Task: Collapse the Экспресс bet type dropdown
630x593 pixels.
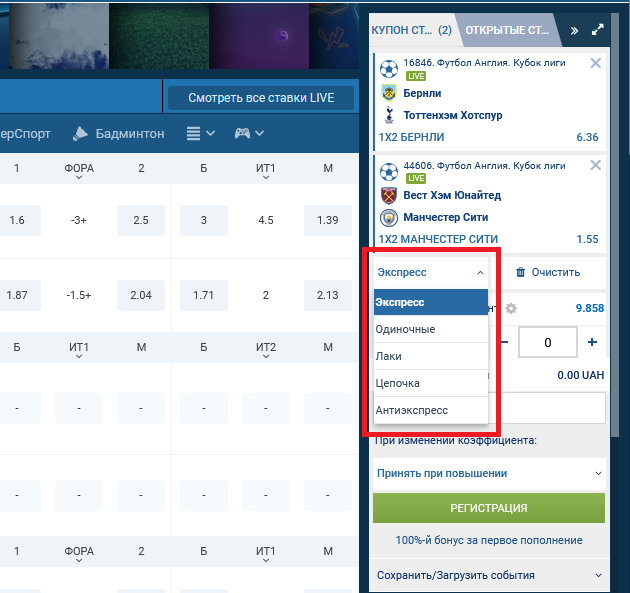Action: tap(430, 272)
